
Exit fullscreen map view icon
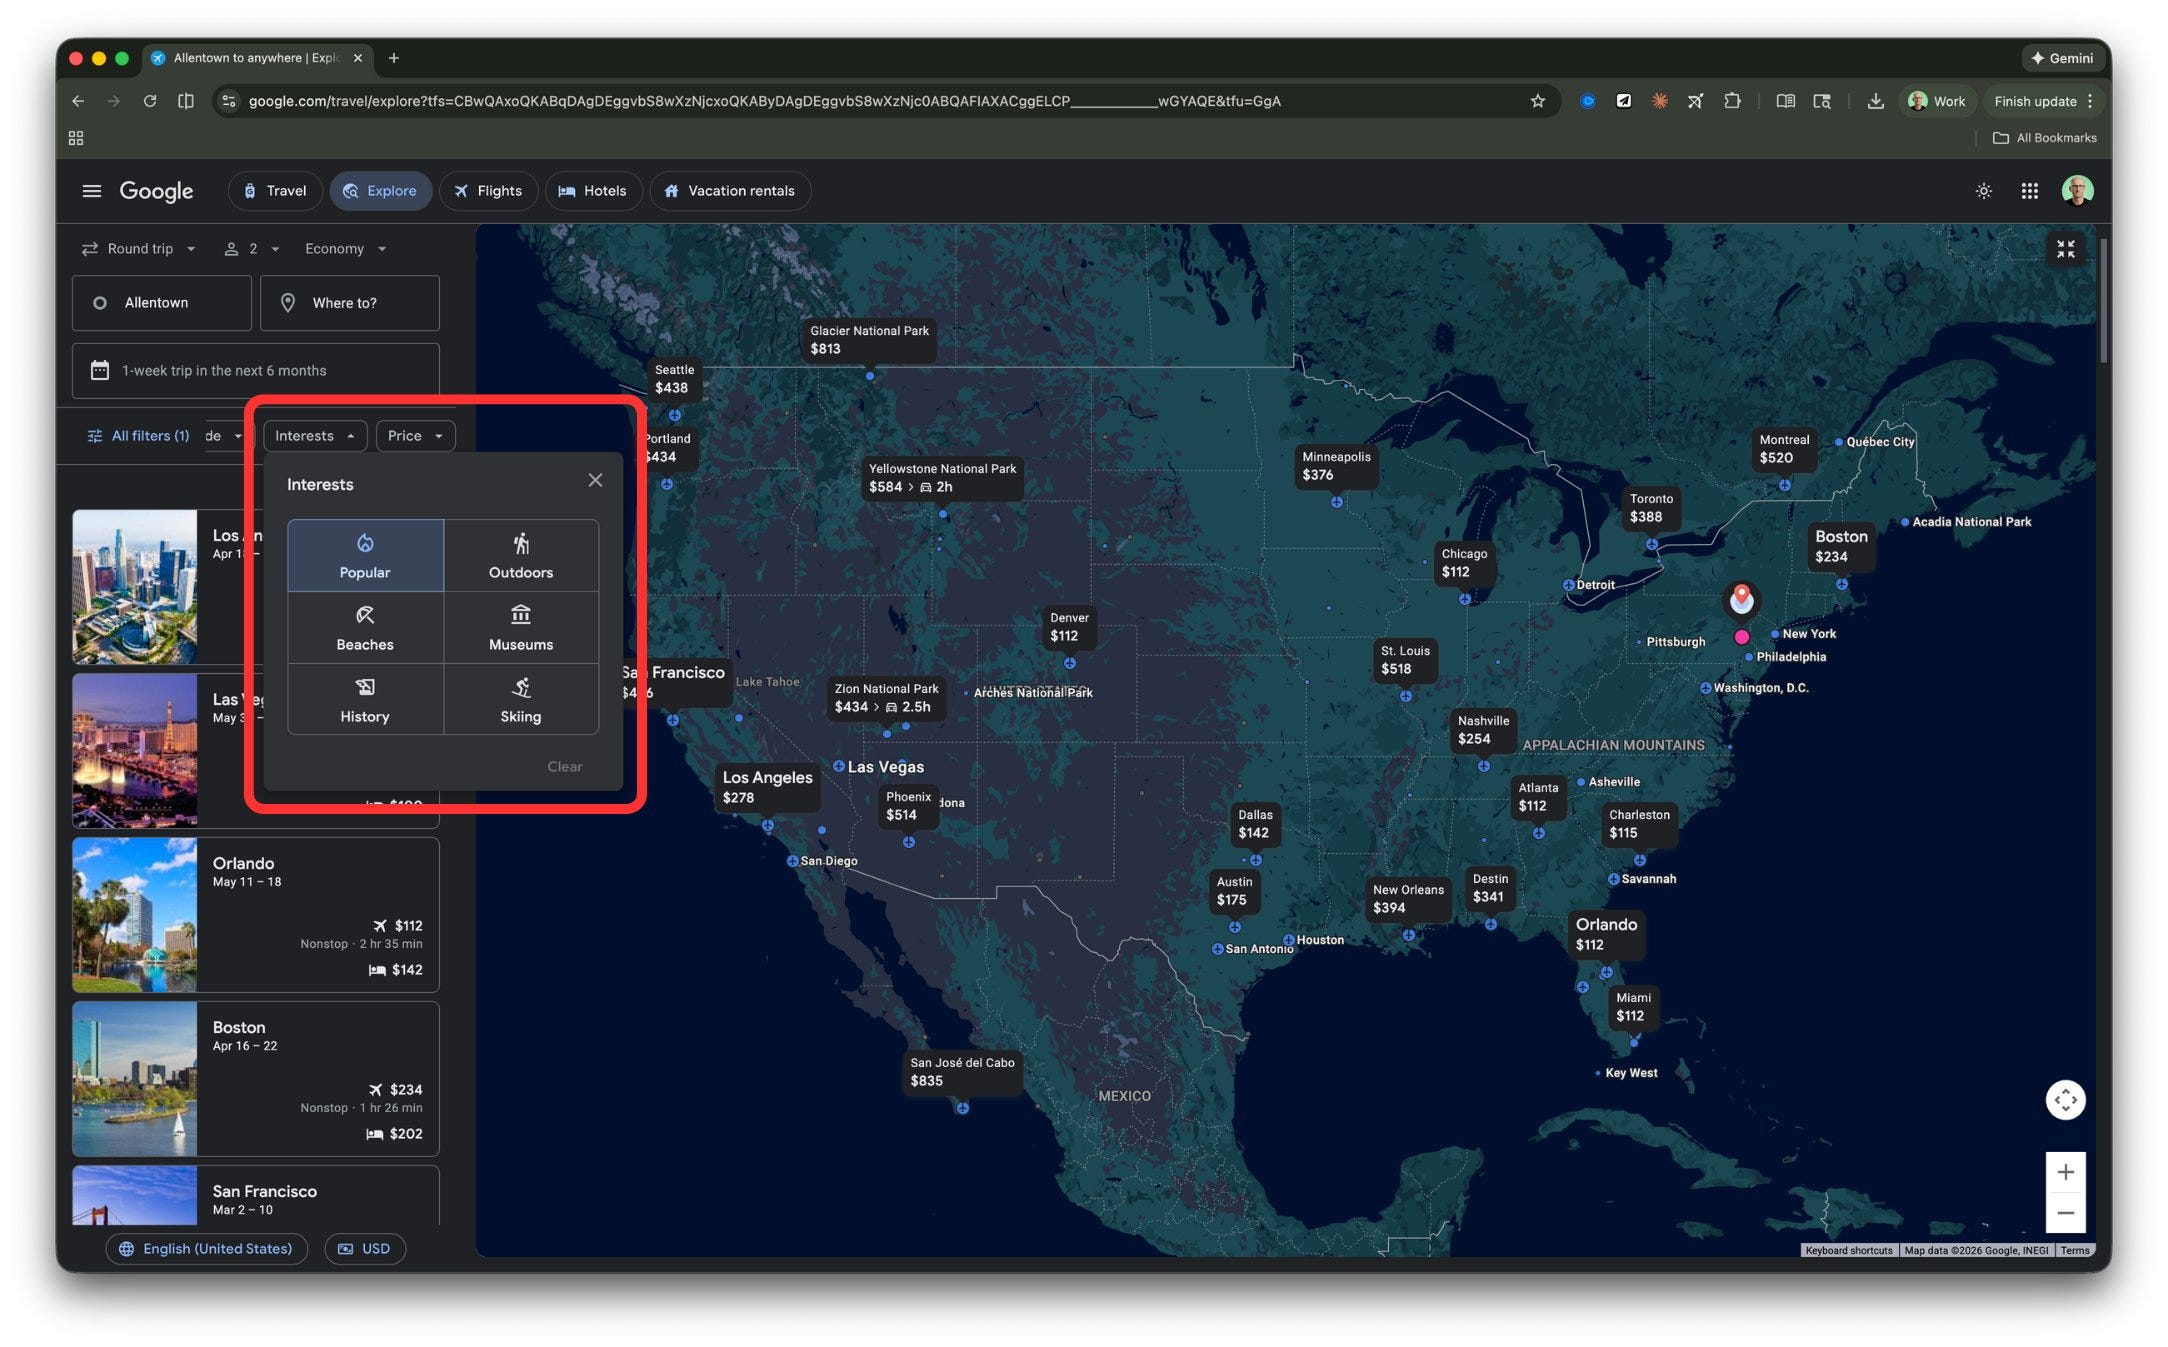[2065, 250]
